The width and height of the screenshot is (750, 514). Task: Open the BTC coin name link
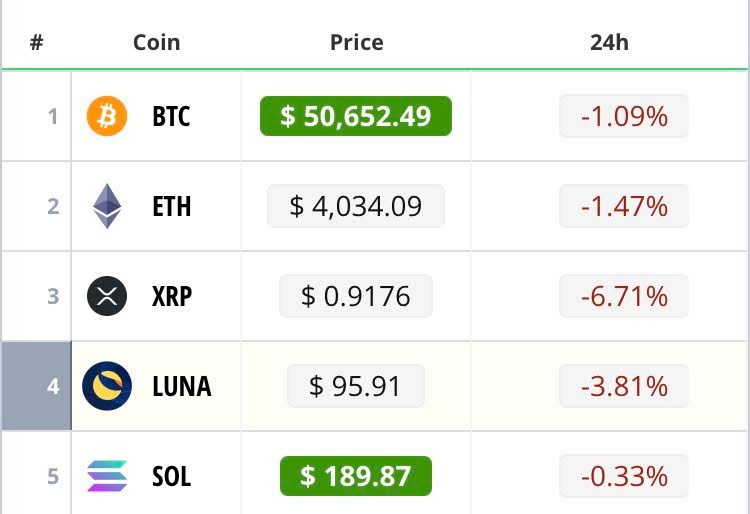(171, 116)
